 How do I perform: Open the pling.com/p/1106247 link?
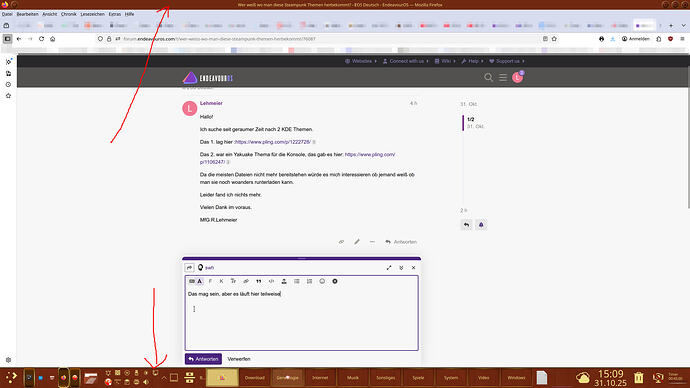(x=297, y=158)
